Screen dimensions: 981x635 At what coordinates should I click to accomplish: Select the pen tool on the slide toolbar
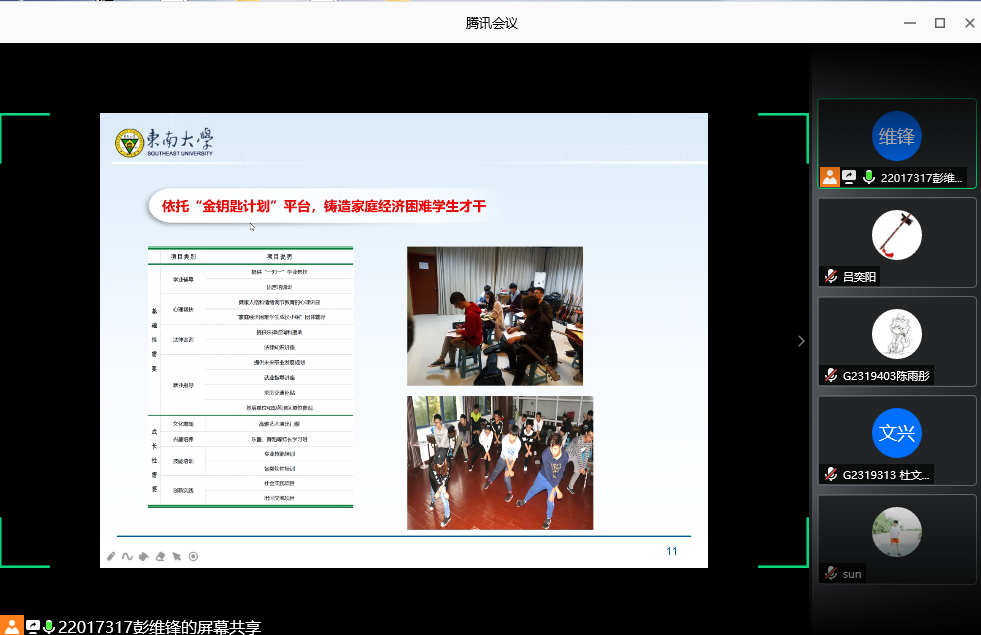click(112, 556)
